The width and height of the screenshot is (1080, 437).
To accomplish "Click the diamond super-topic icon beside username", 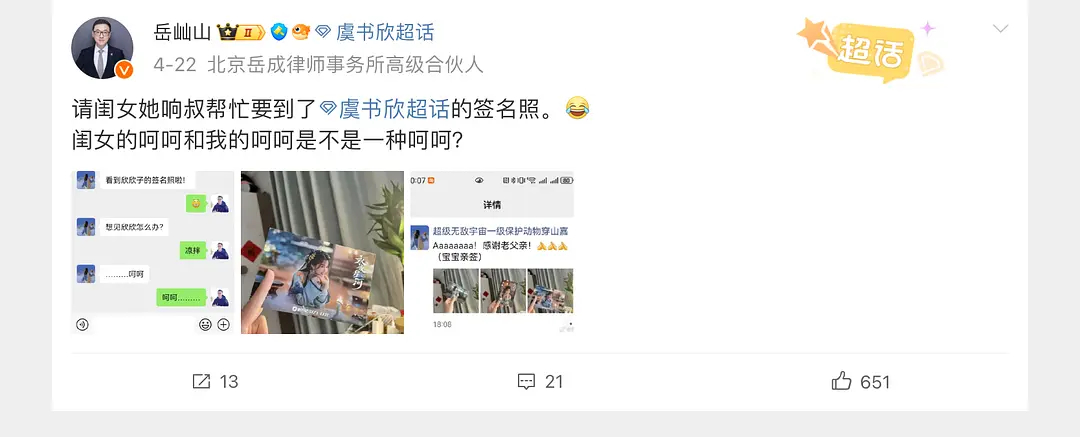I will click(x=323, y=32).
